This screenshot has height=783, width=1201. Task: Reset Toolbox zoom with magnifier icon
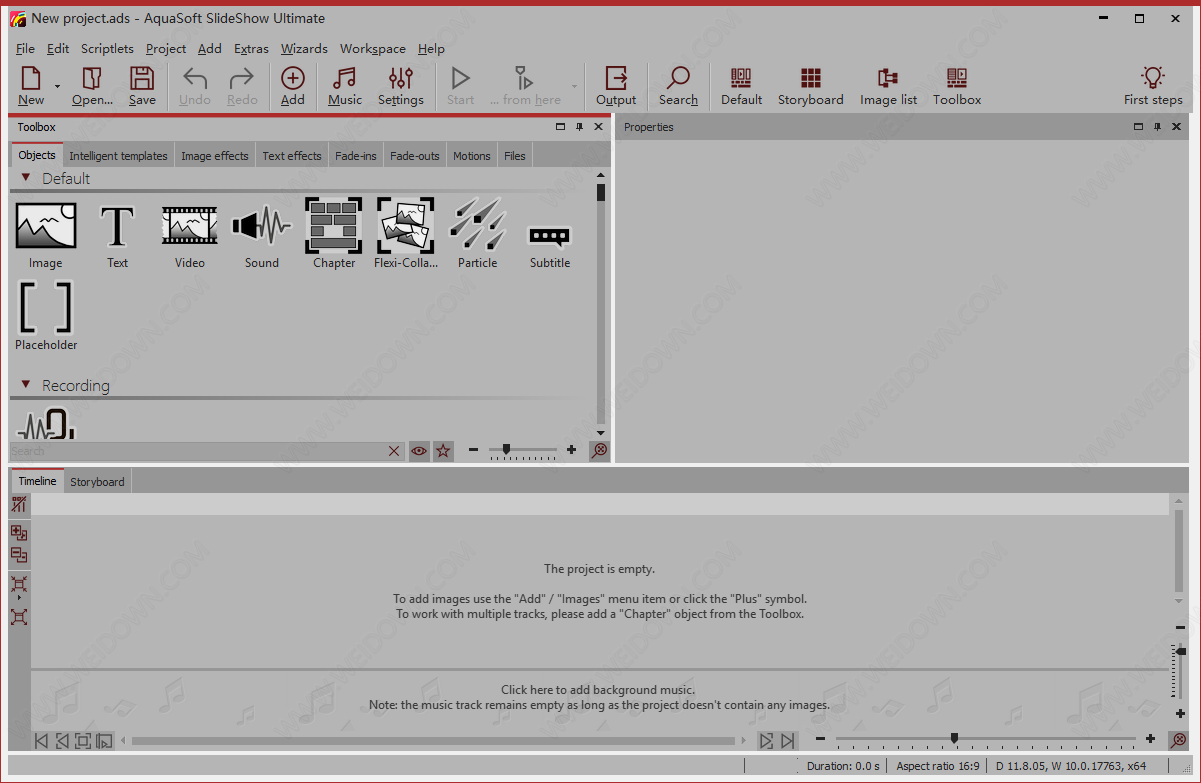[599, 451]
